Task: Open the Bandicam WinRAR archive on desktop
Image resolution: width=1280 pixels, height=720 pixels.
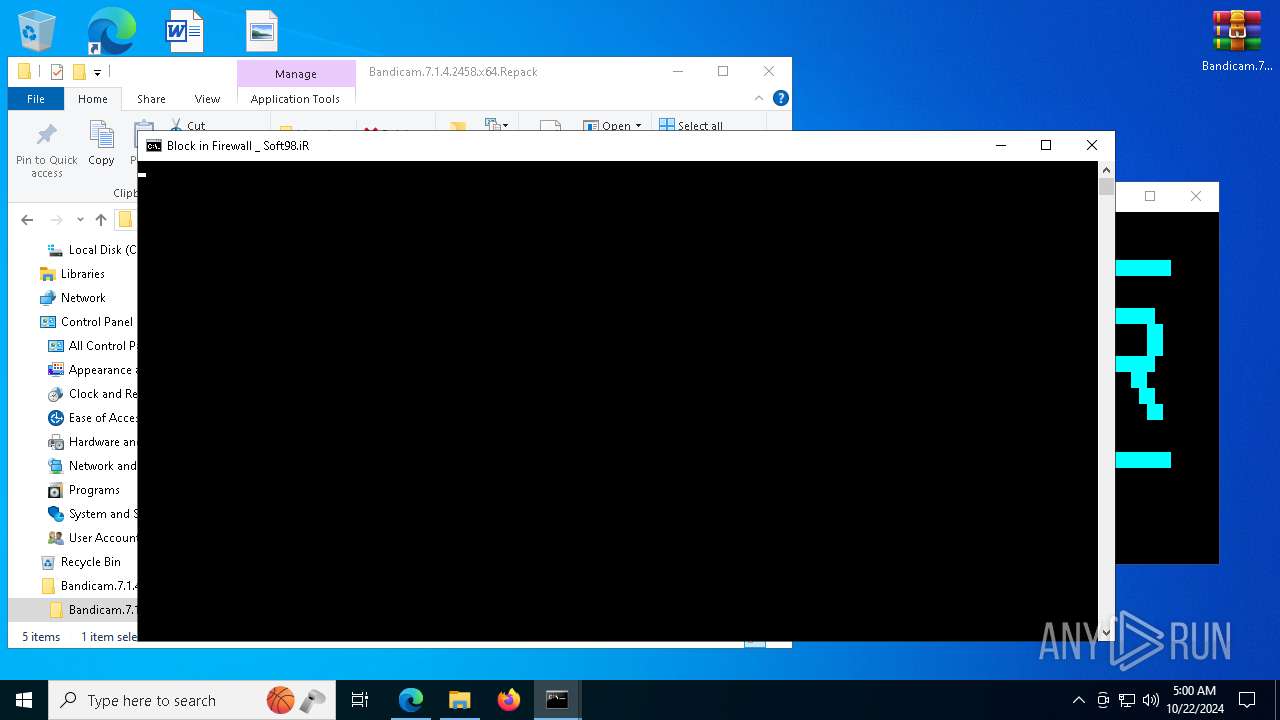Action: (x=1237, y=41)
